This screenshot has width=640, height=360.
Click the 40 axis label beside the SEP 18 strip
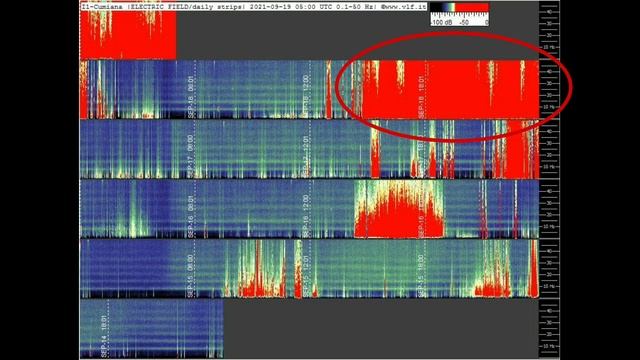coord(550,71)
